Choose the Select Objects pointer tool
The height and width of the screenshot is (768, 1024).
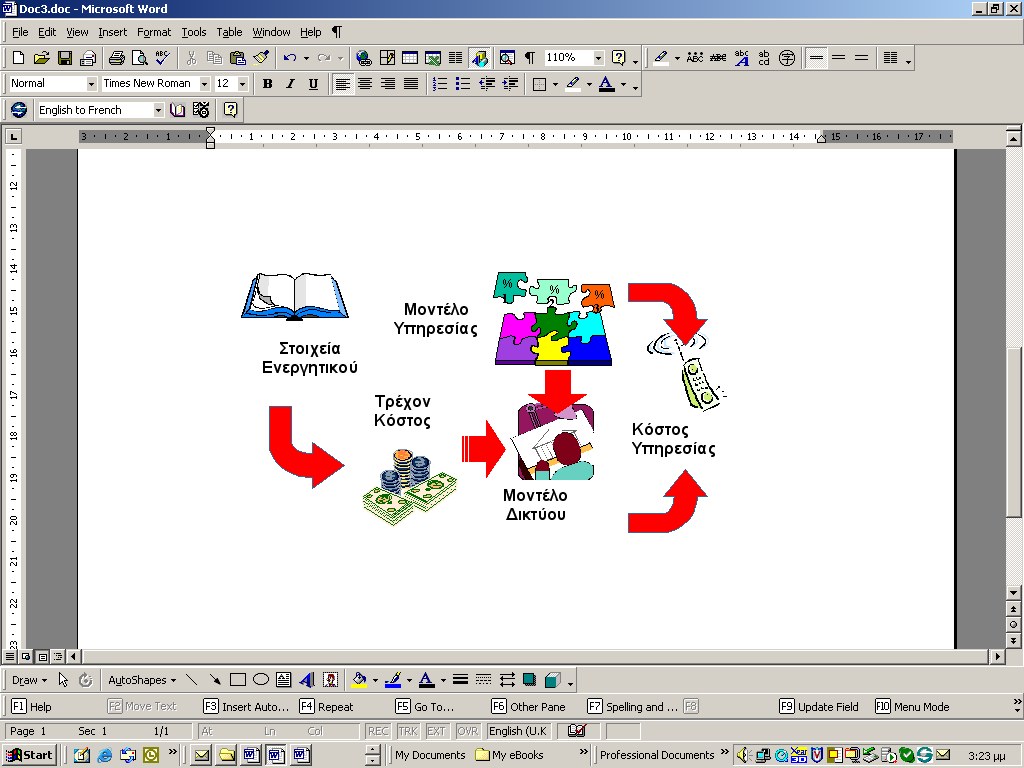(63, 680)
